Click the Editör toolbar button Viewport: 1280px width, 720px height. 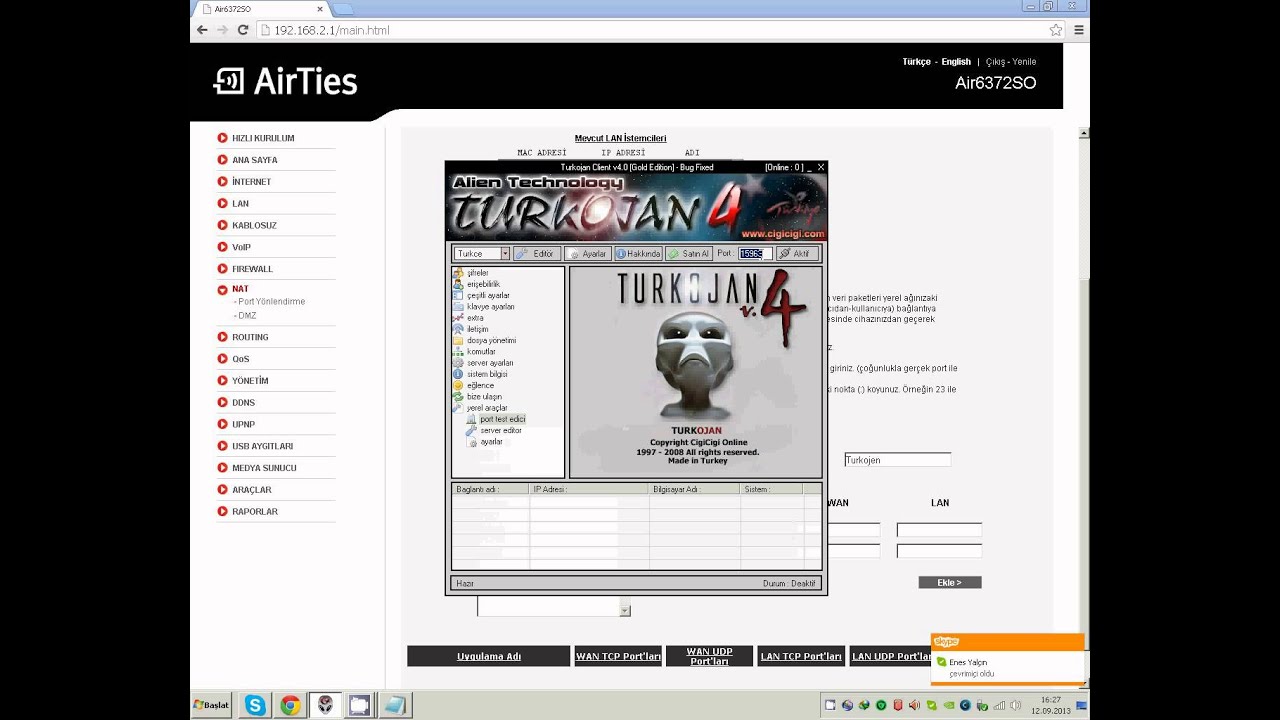pyautogui.click(x=535, y=254)
